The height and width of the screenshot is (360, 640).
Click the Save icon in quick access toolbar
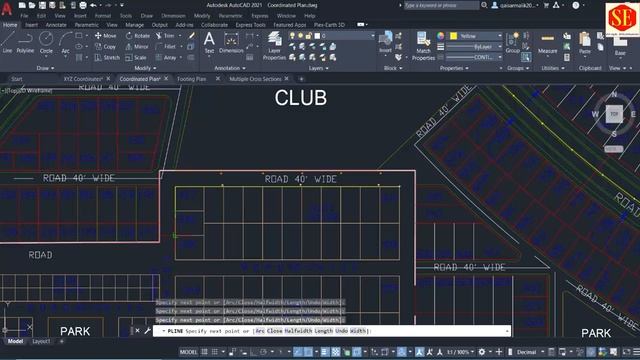pyautogui.click(x=42, y=5)
